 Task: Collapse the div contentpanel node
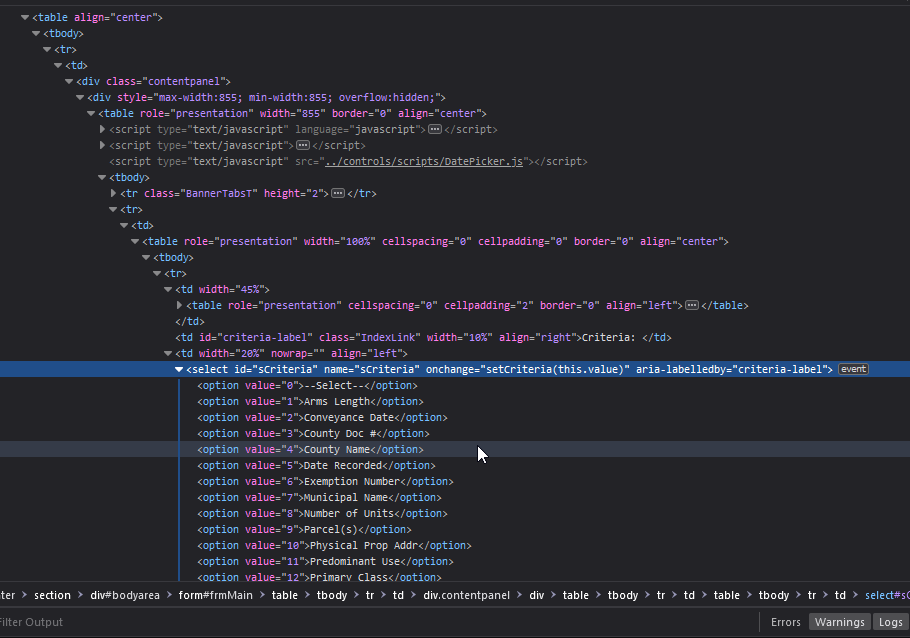(x=69, y=81)
